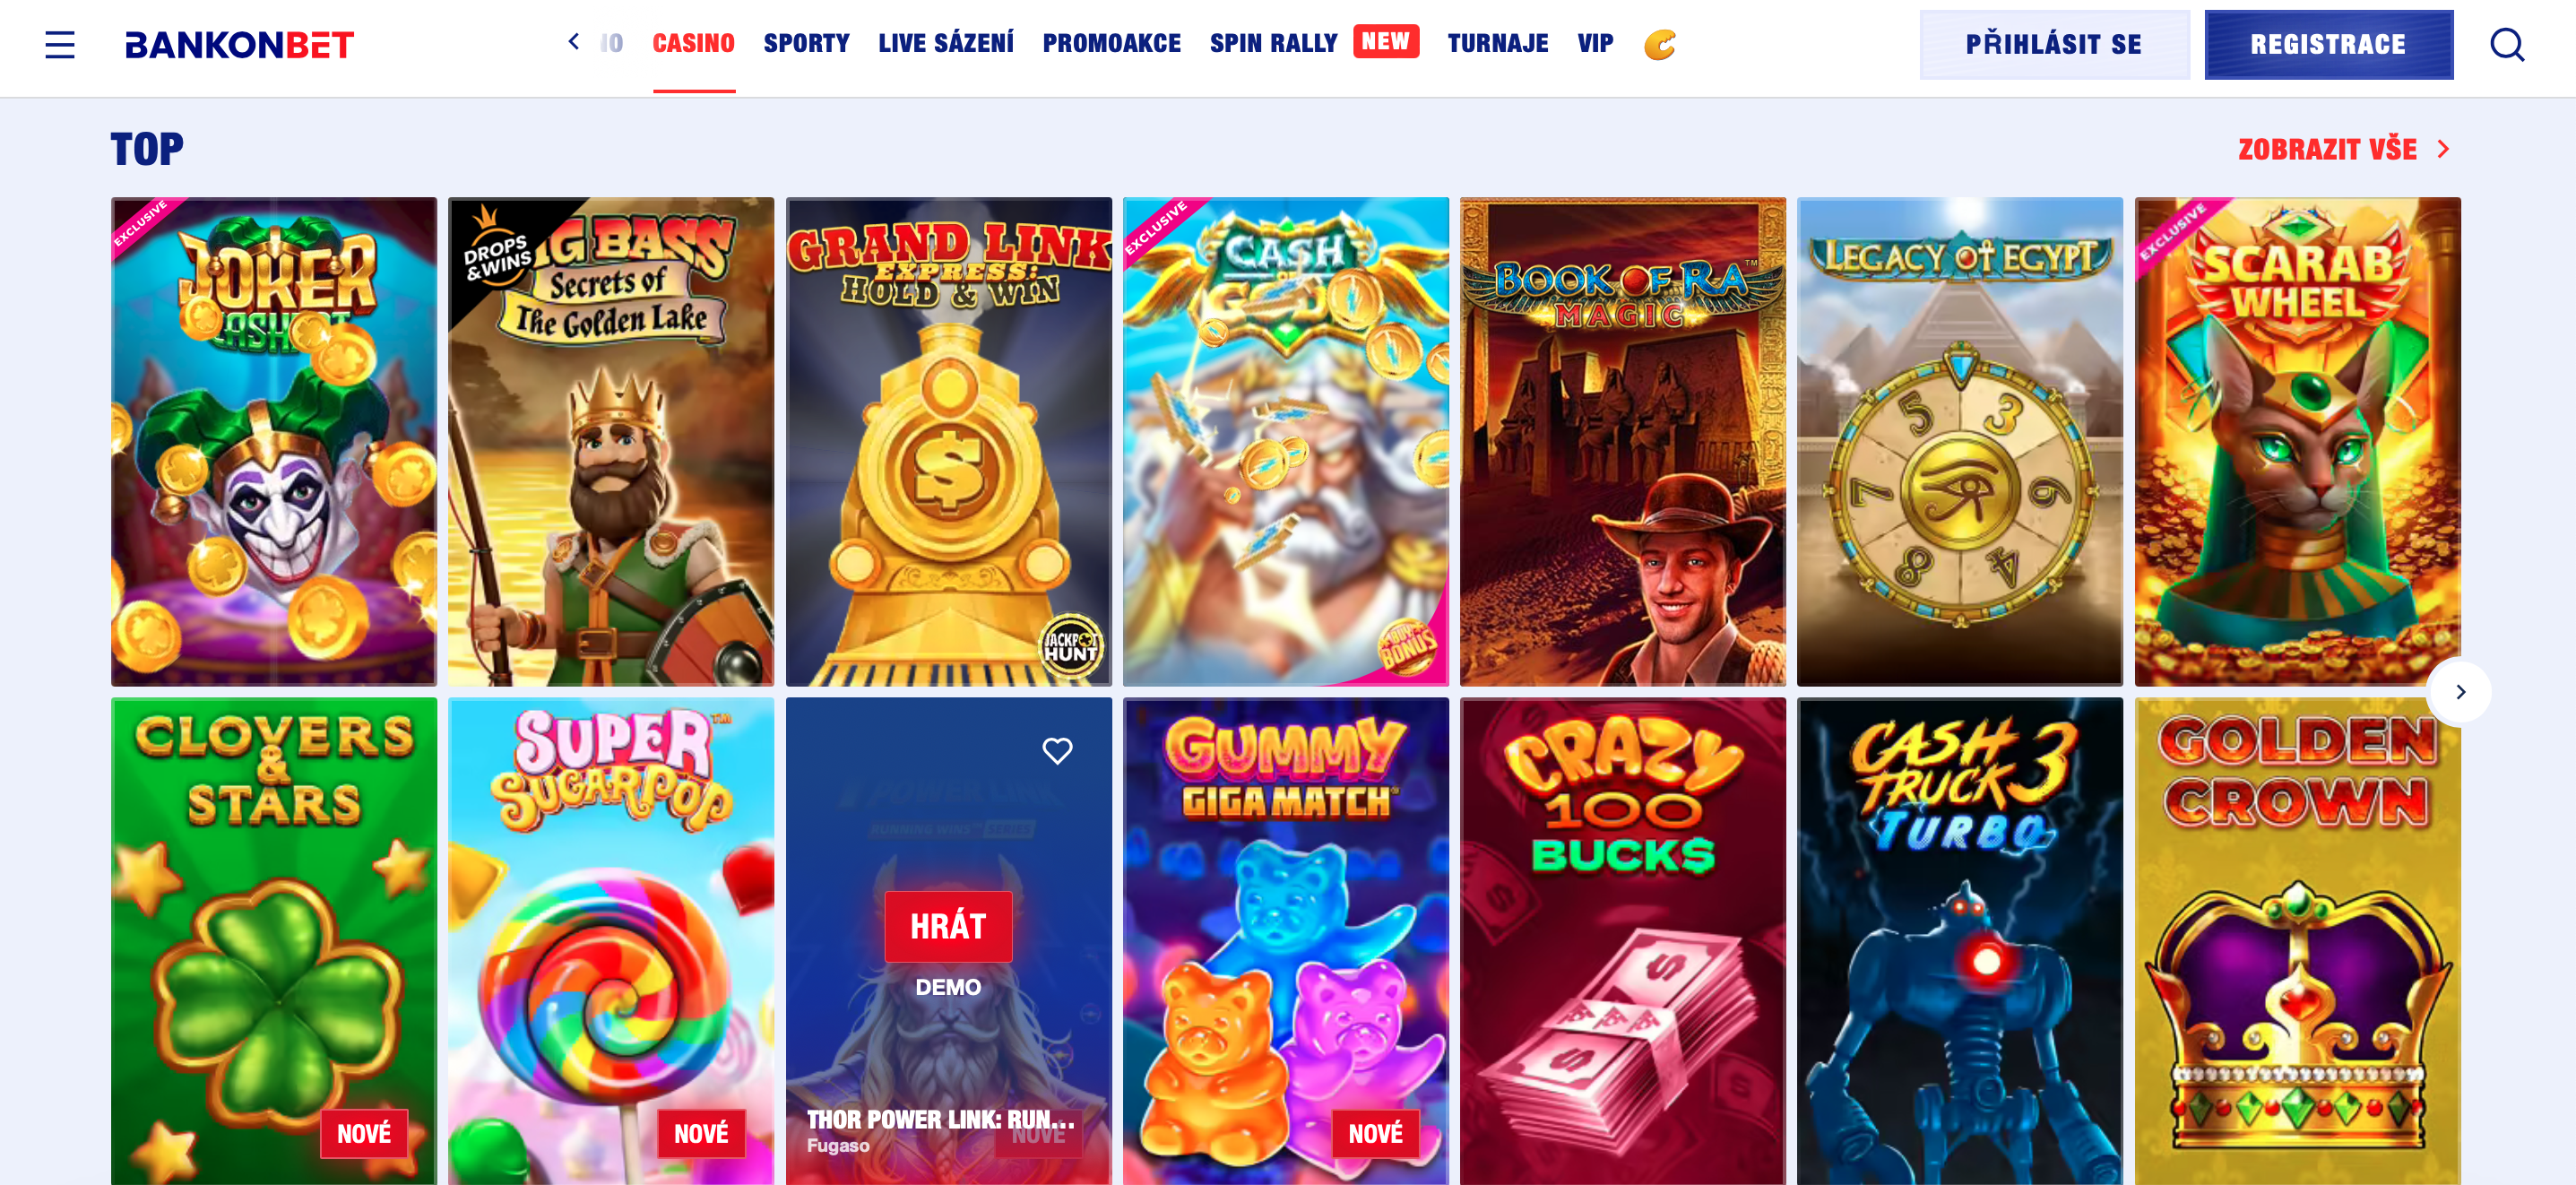Click the golden coin icon in navigation
The width and height of the screenshot is (2576, 1185).
click(1659, 44)
